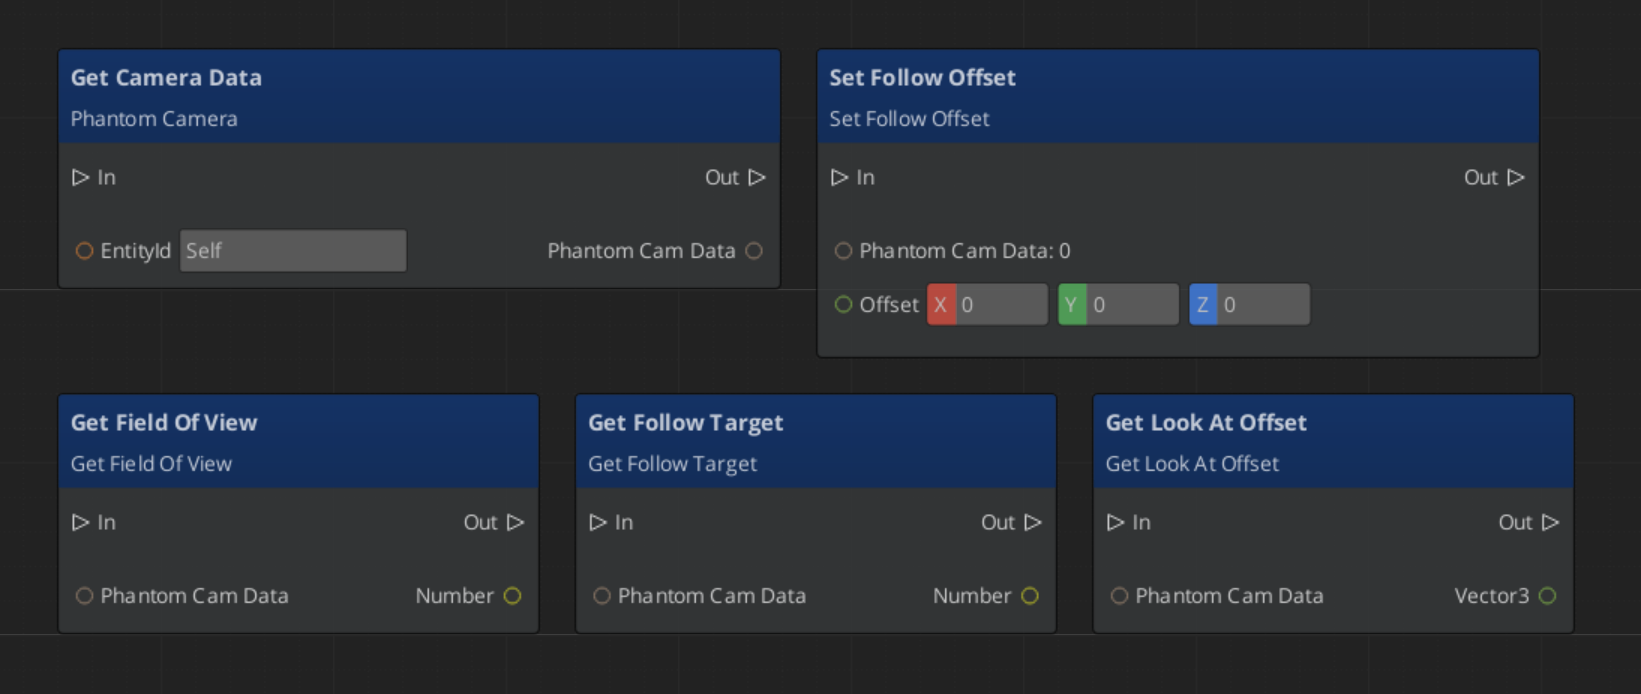Screen dimensions: 1641x694
Task: Click the Vector3 output pin on Get Look At Offset
Action: tap(1548, 596)
